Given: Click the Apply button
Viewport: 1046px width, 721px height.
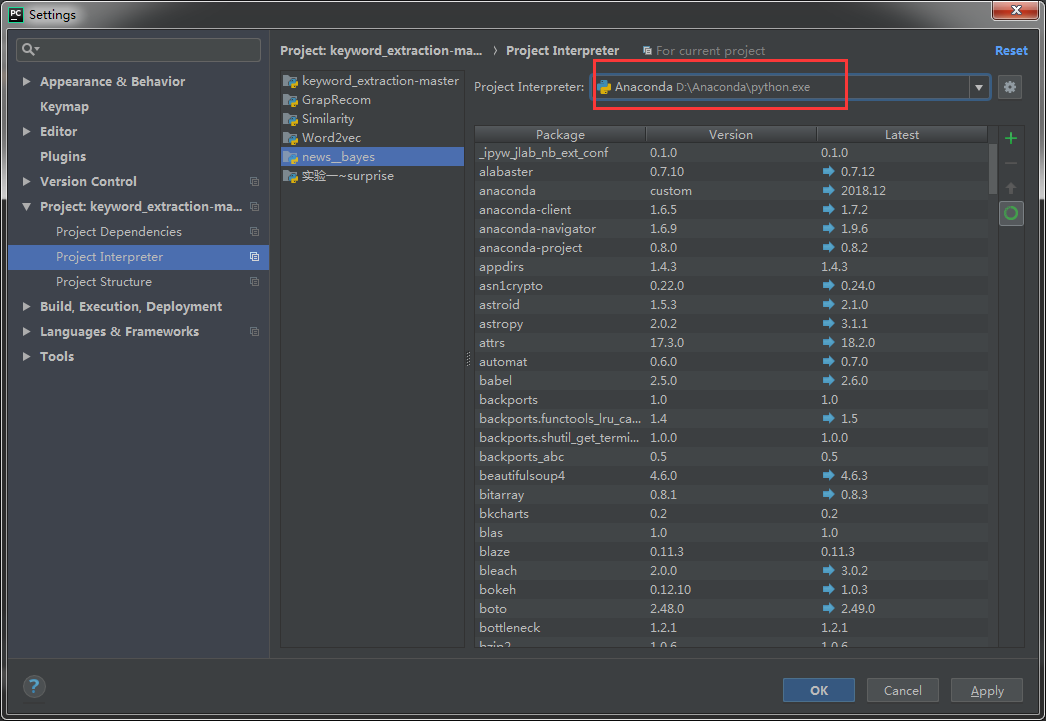Looking at the screenshot, I should [987, 690].
